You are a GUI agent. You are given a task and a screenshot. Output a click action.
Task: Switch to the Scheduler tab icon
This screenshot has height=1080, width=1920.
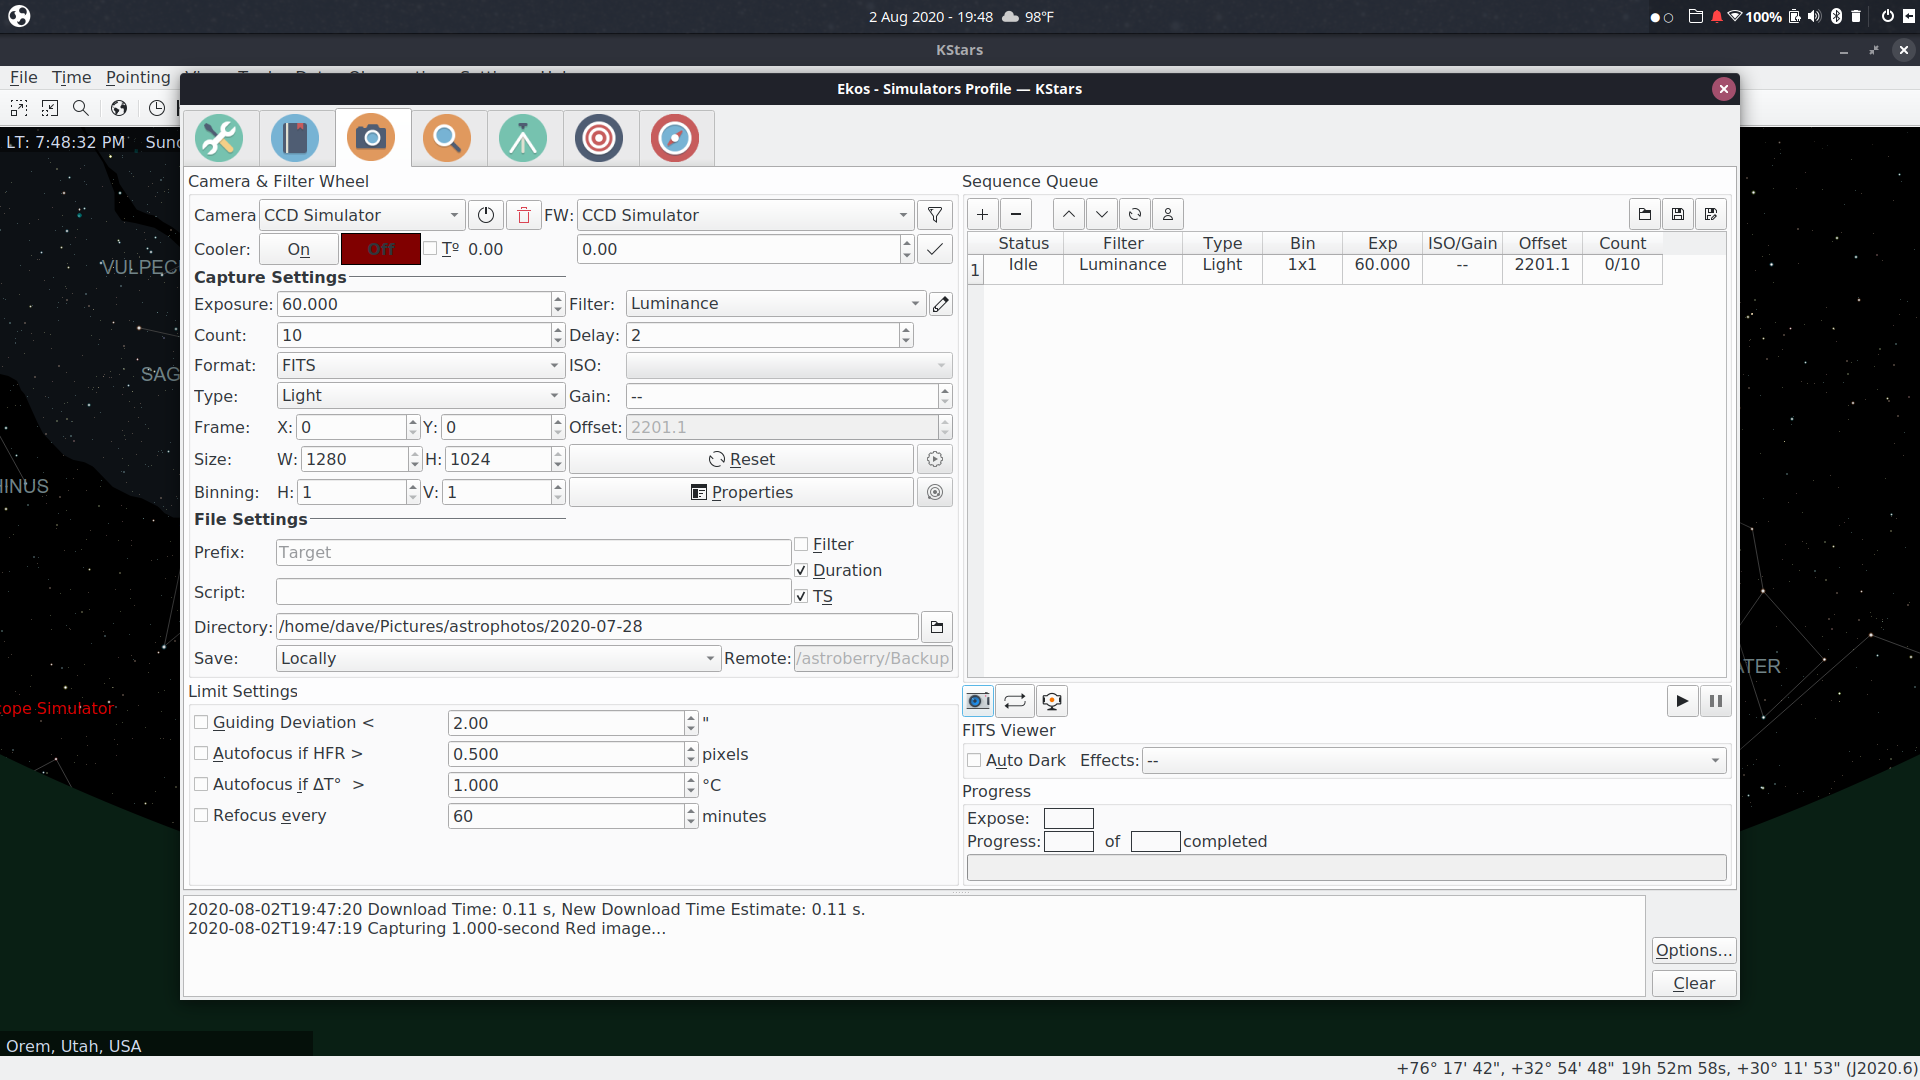click(x=295, y=138)
